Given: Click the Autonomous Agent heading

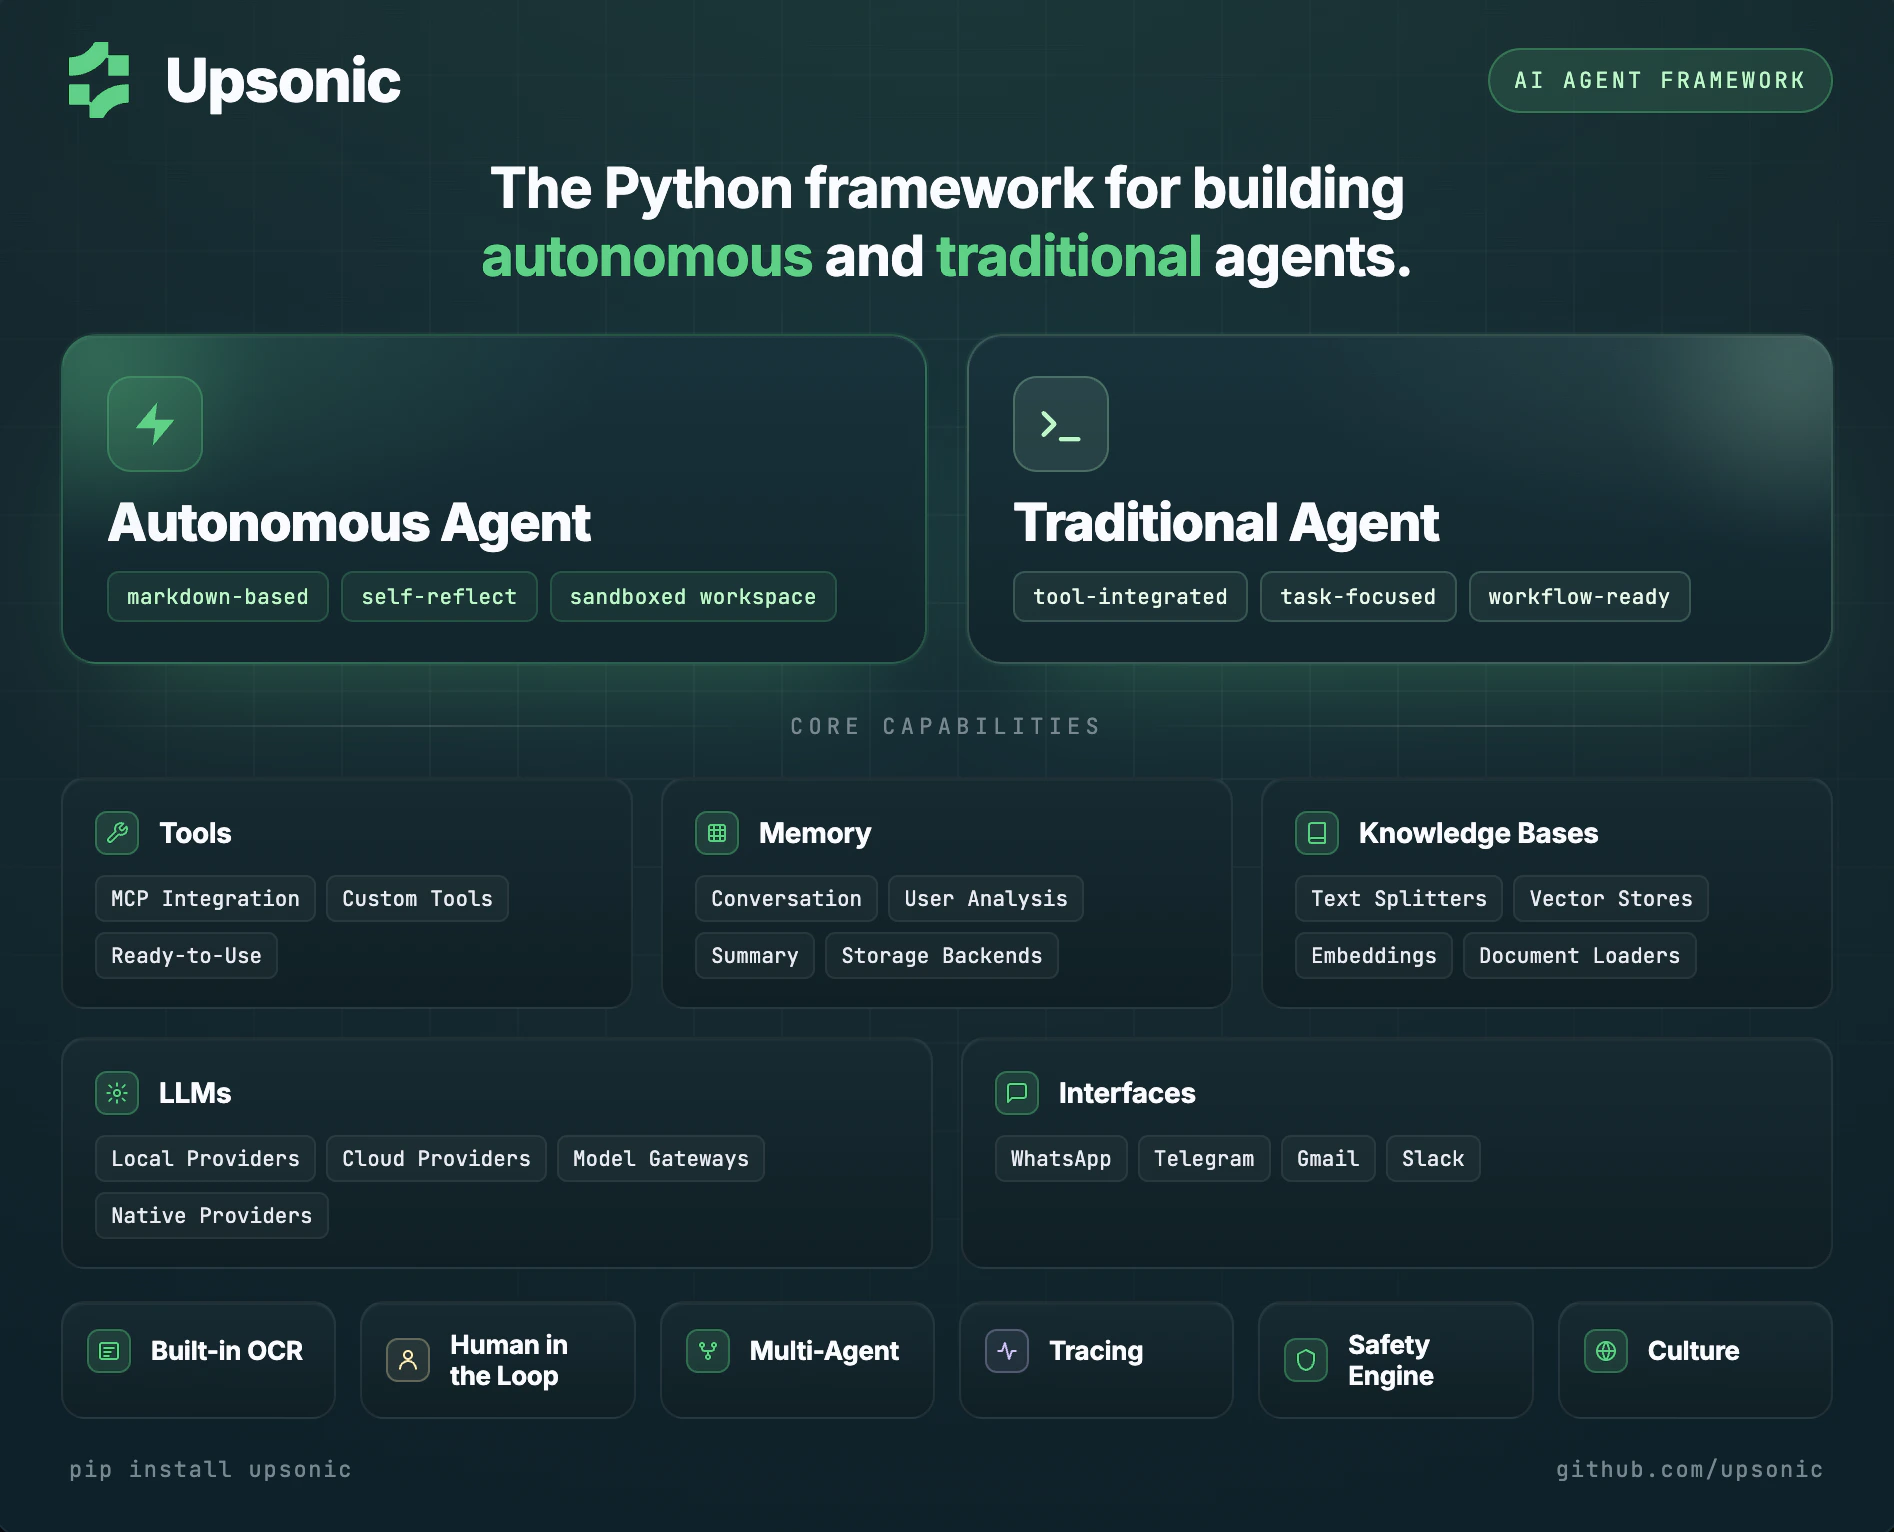Looking at the screenshot, I should click(x=349, y=523).
